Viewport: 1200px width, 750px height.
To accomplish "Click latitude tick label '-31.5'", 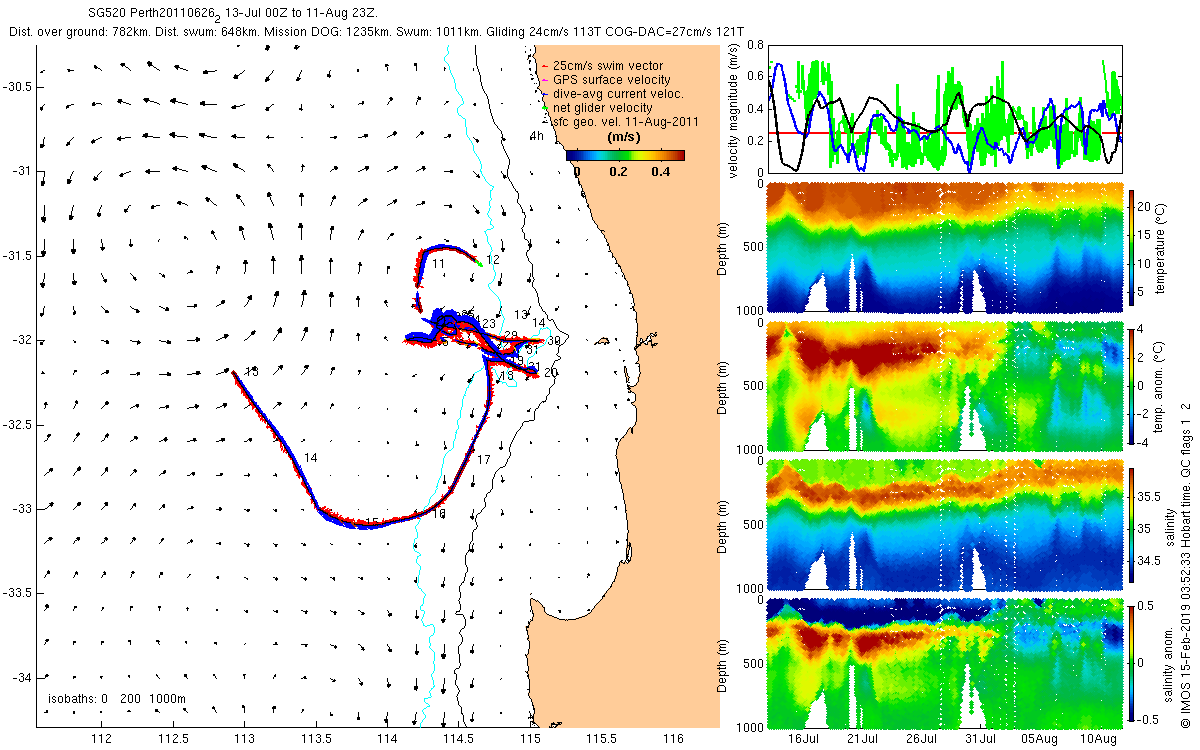I will [x=19, y=256].
